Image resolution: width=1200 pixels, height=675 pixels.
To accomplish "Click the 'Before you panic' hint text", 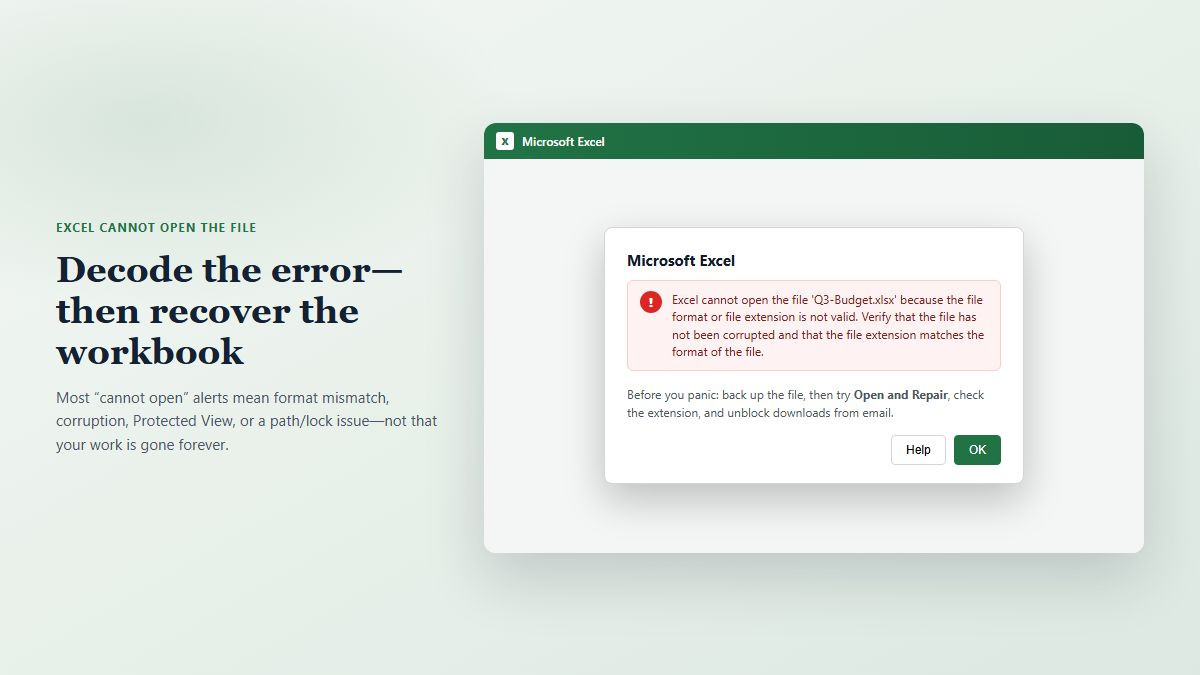I will click(x=805, y=404).
